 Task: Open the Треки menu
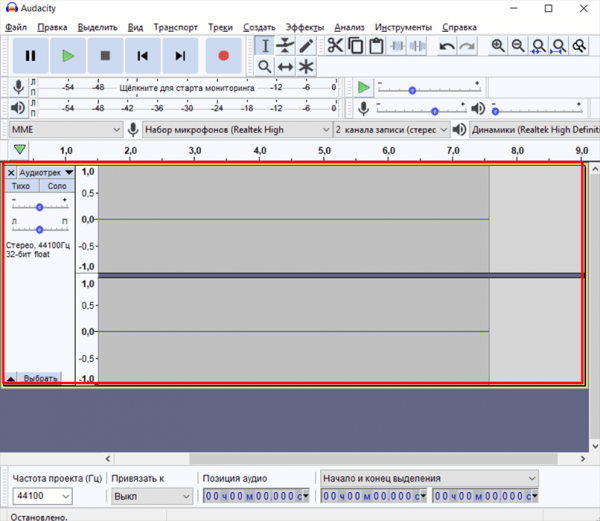(220, 27)
